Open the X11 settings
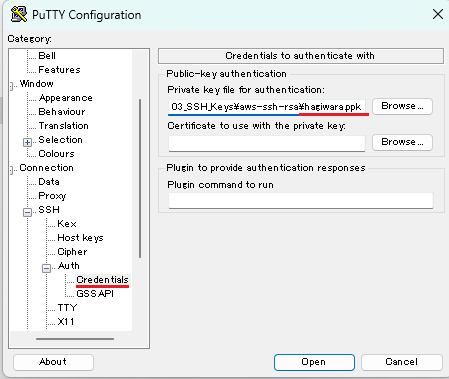The image size is (449, 379). click(x=66, y=322)
